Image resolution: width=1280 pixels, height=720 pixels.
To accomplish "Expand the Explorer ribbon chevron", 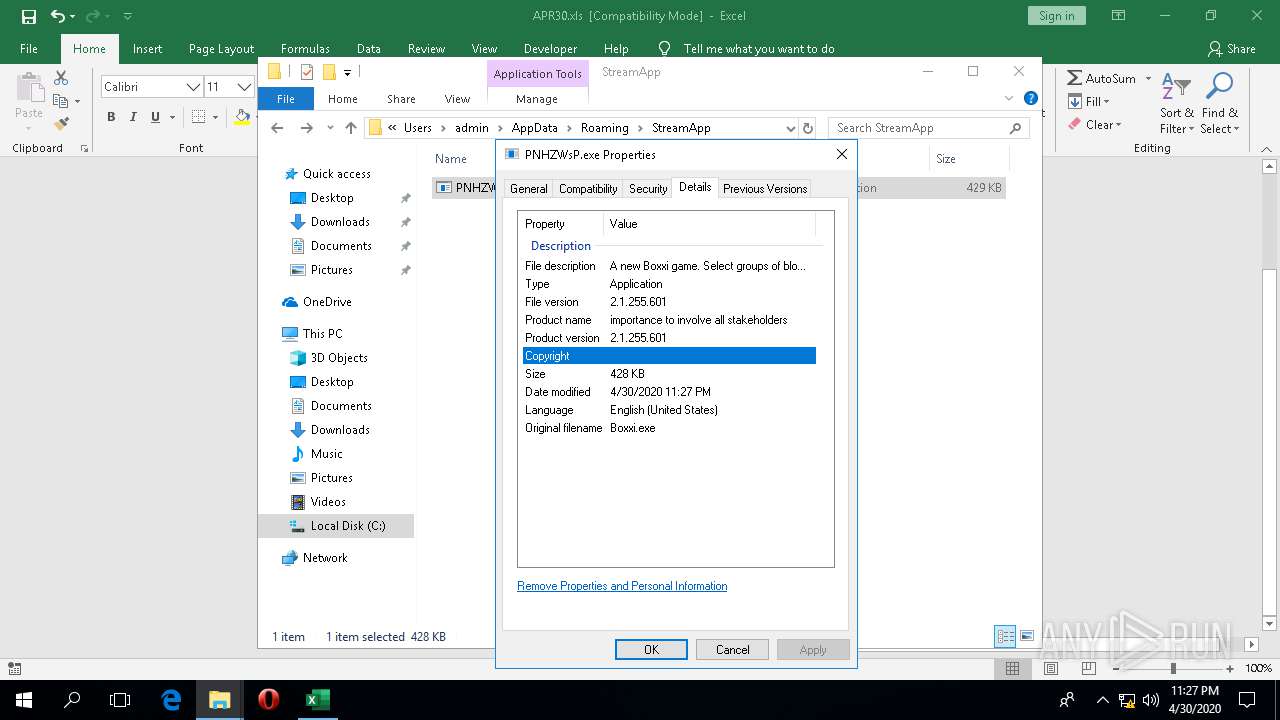I will 1008,98.
